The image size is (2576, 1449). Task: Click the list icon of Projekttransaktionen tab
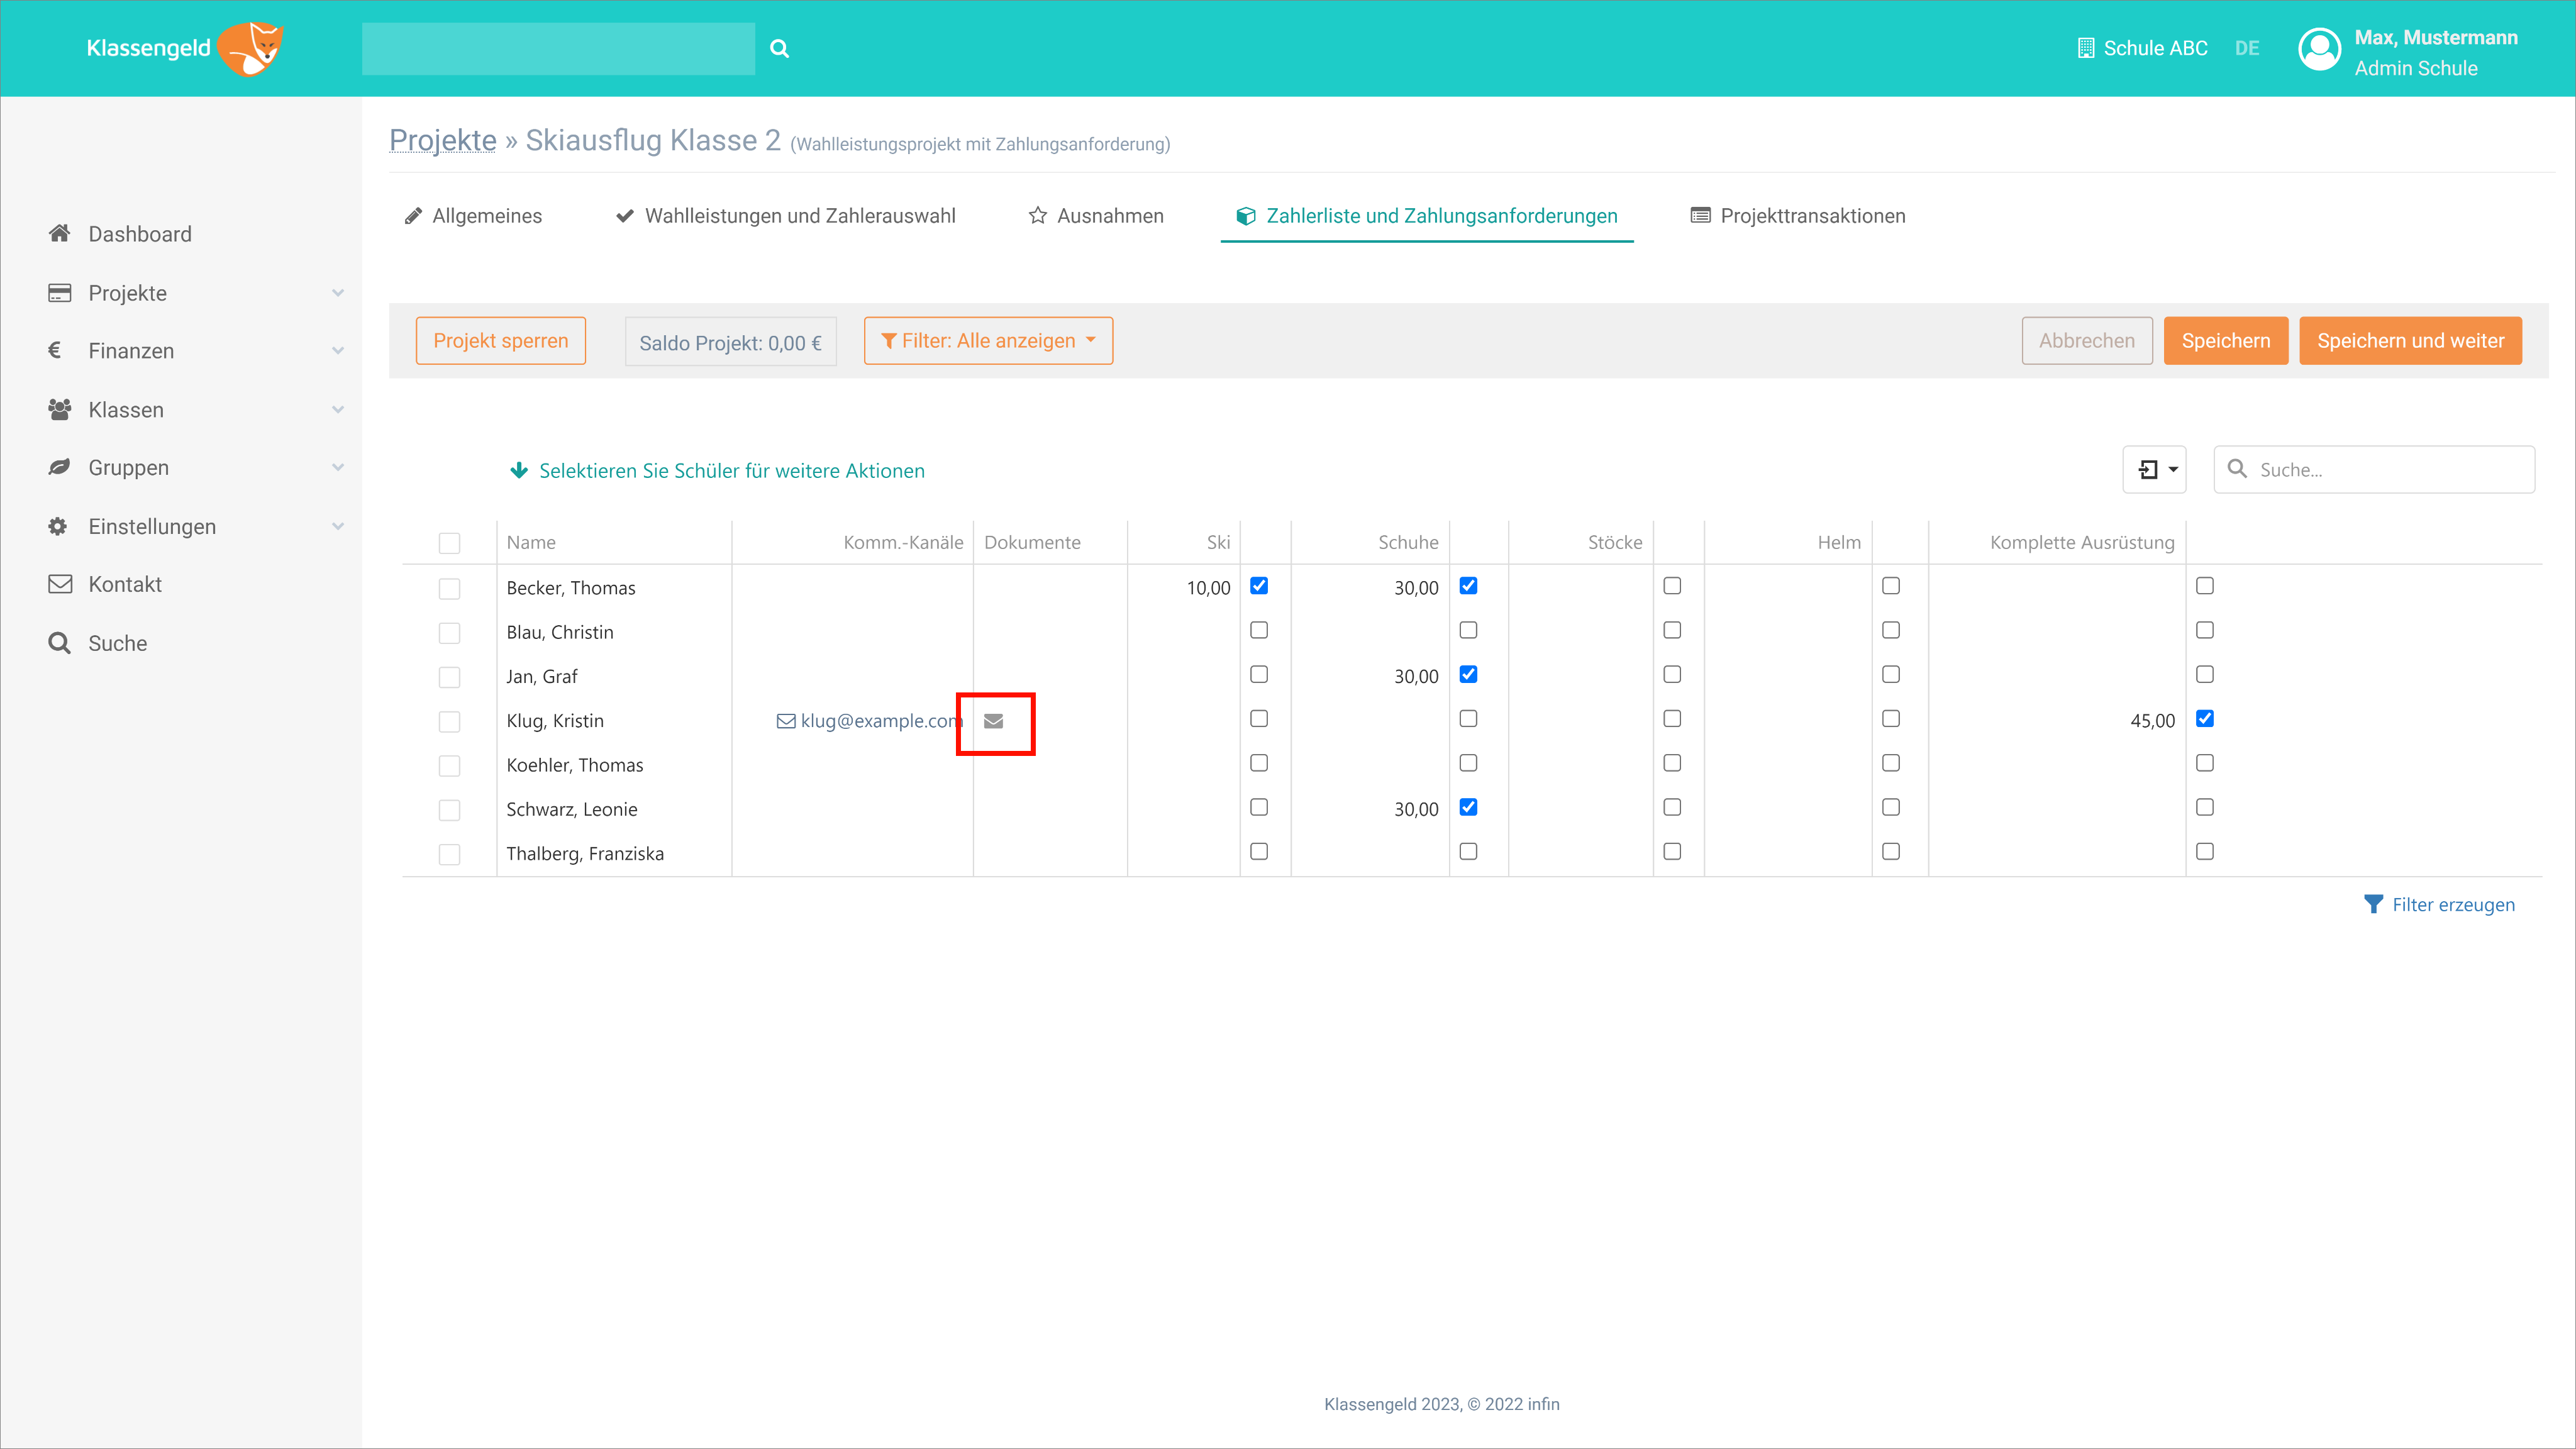click(1700, 215)
